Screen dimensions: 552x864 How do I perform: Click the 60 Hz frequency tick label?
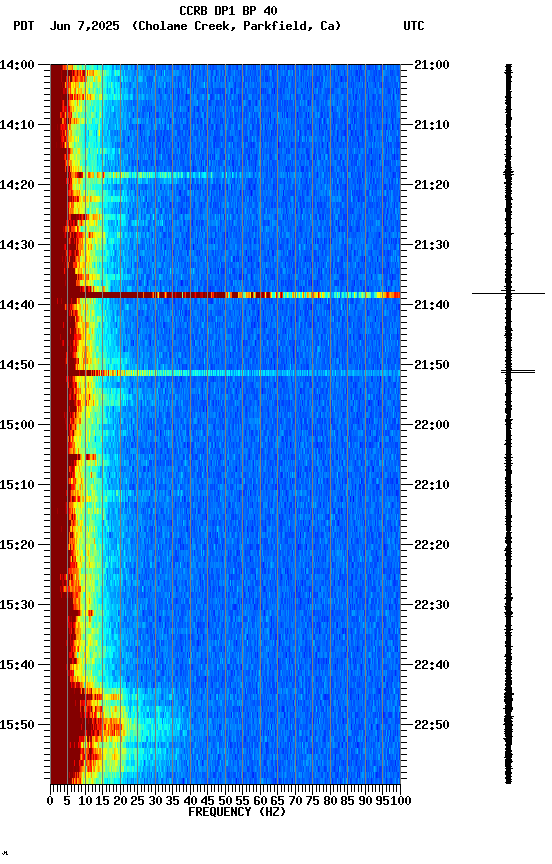click(x=260, y=801)
